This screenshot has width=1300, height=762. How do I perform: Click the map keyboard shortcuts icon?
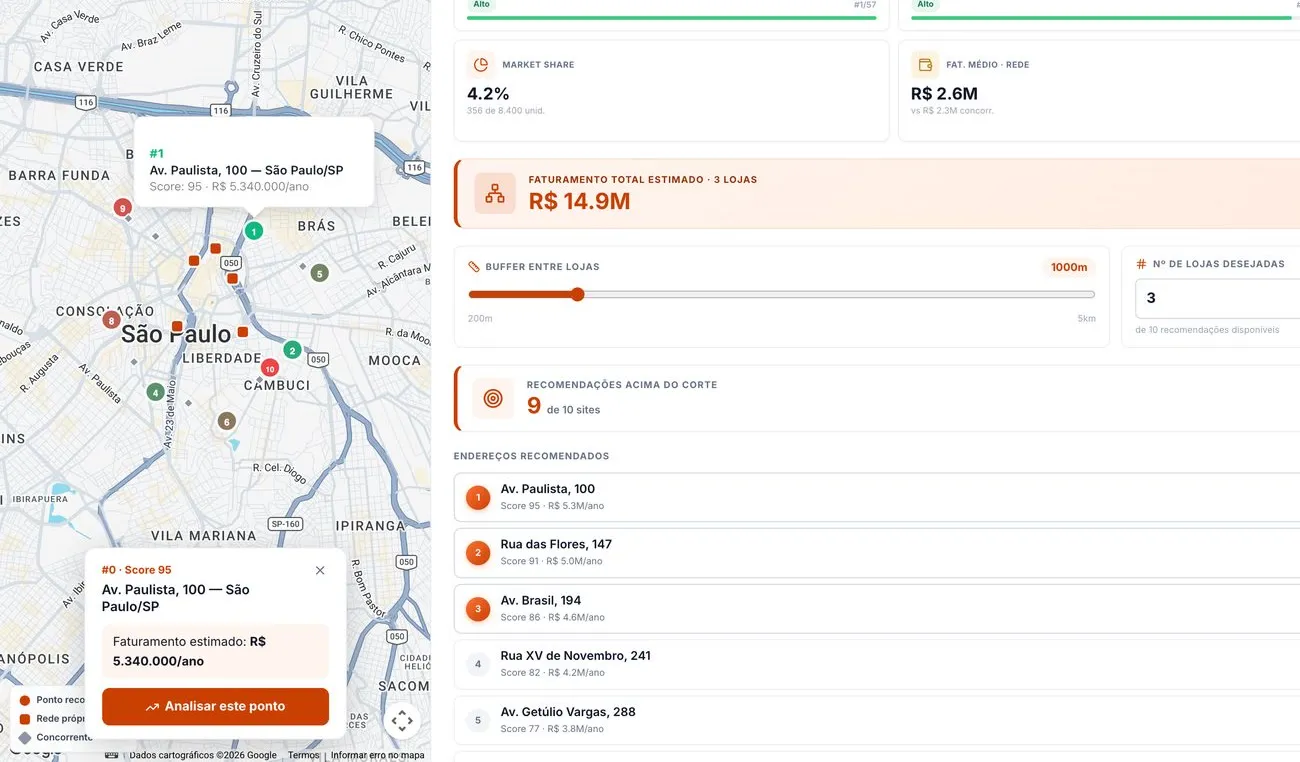[x=111, y=755]
